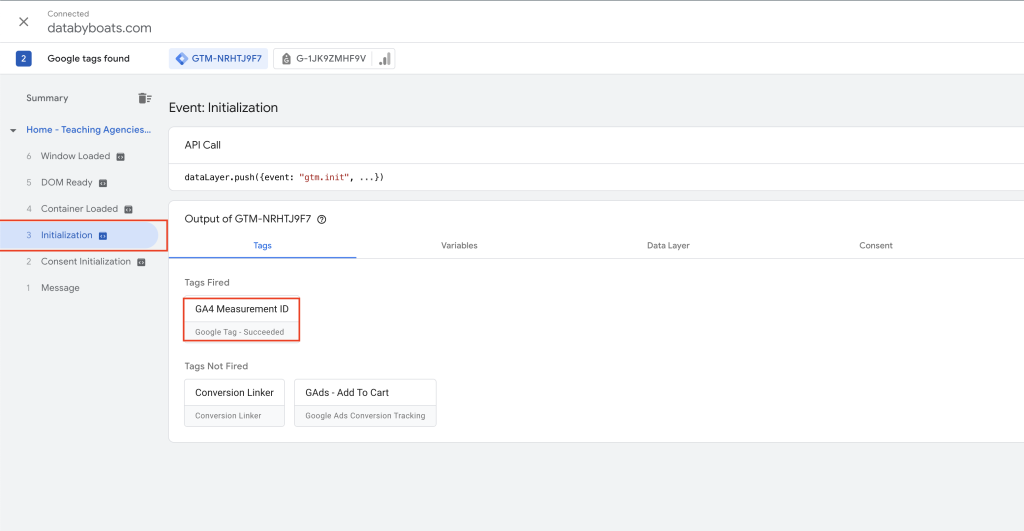Open the GA4 Measurement ID fired tag card
1024x531 pixels.
pyautogui.click(x=242, y=319)
